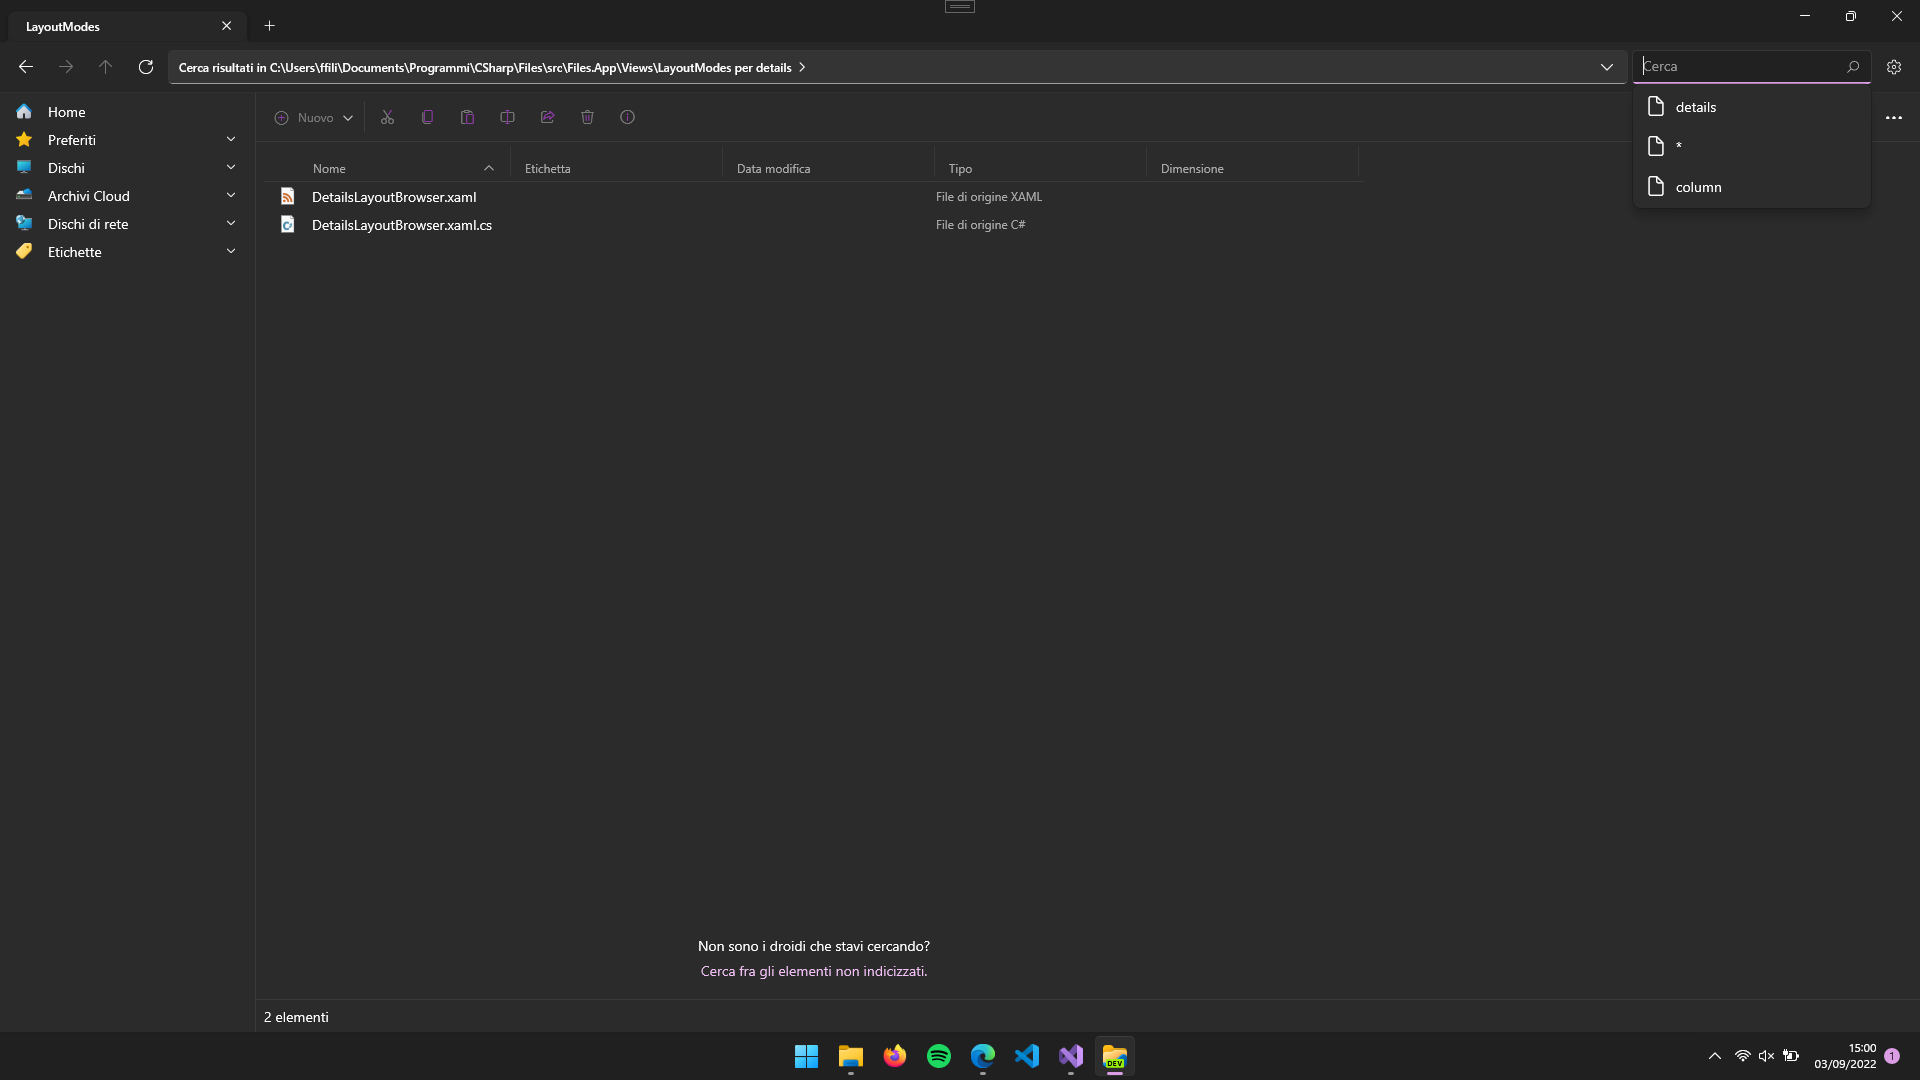Sort by the Tipo column header
Viewport: 1920px width, 1080px height.
tap(1040, 168)
